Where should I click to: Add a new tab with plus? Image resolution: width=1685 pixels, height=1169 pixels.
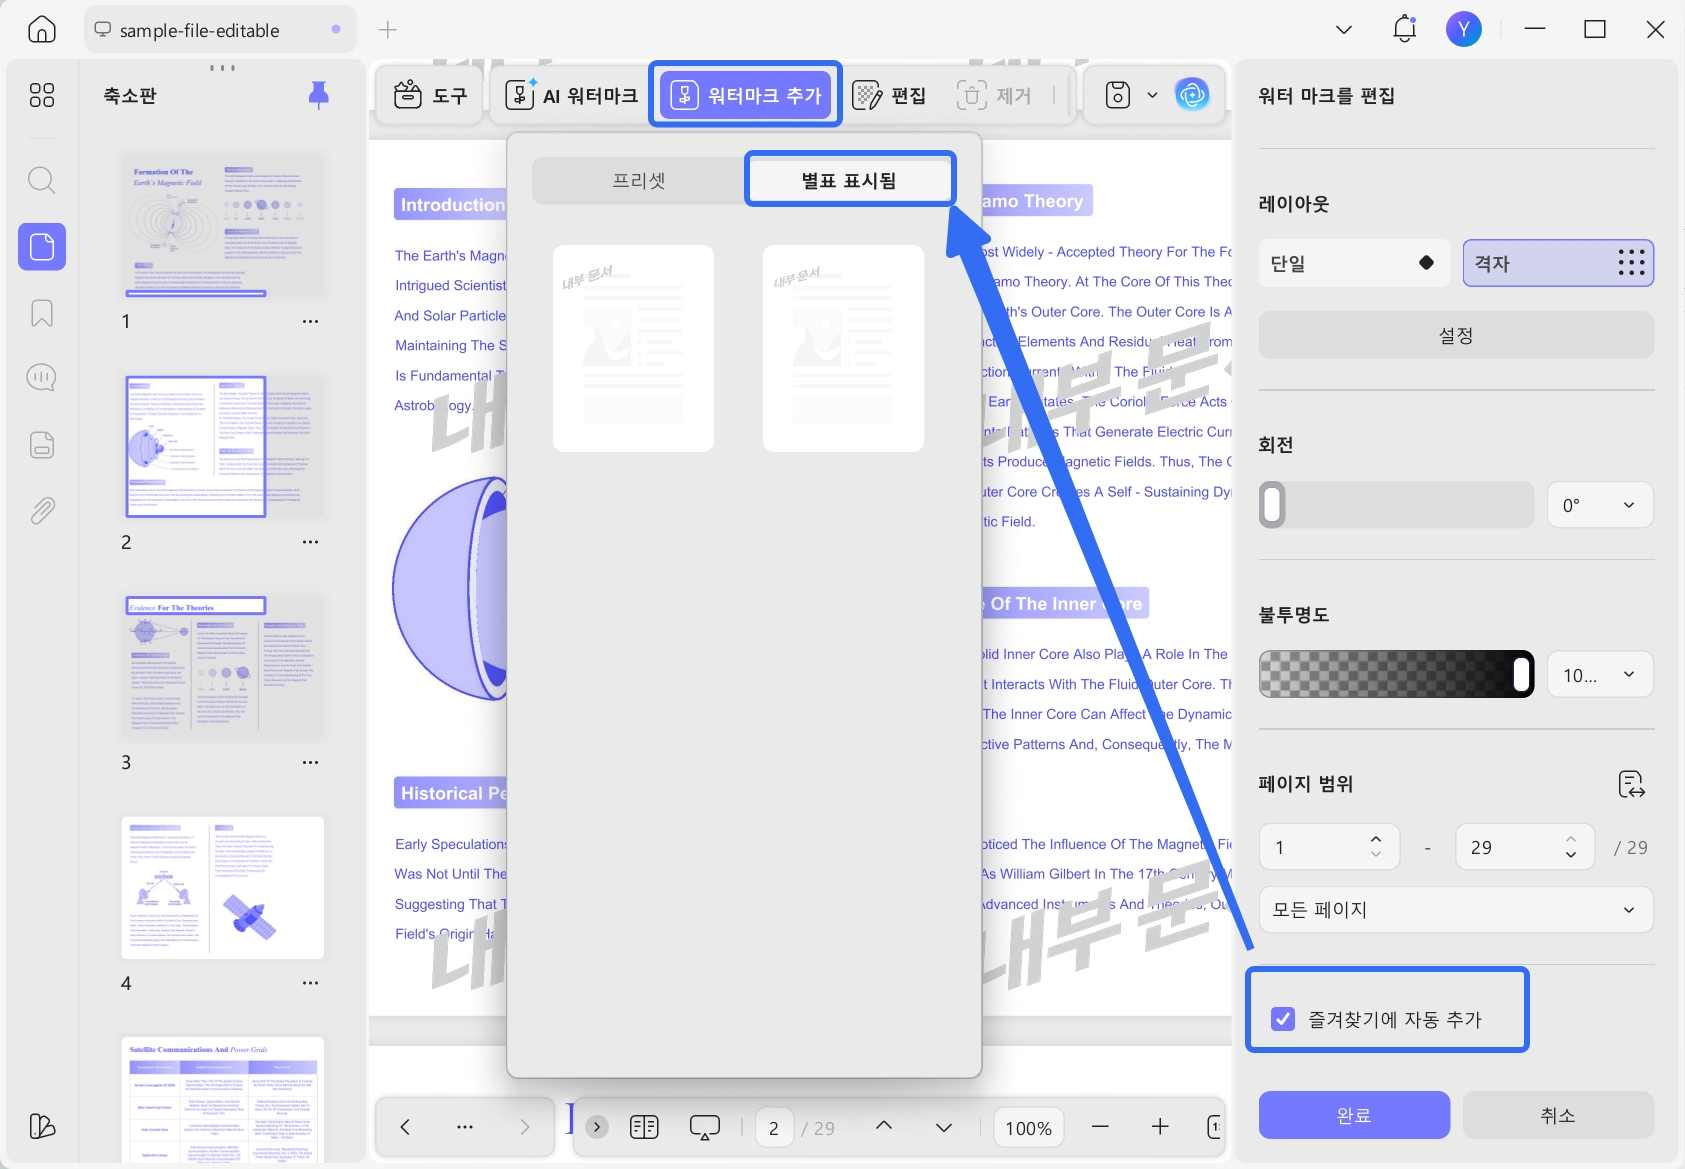(388, 30)
